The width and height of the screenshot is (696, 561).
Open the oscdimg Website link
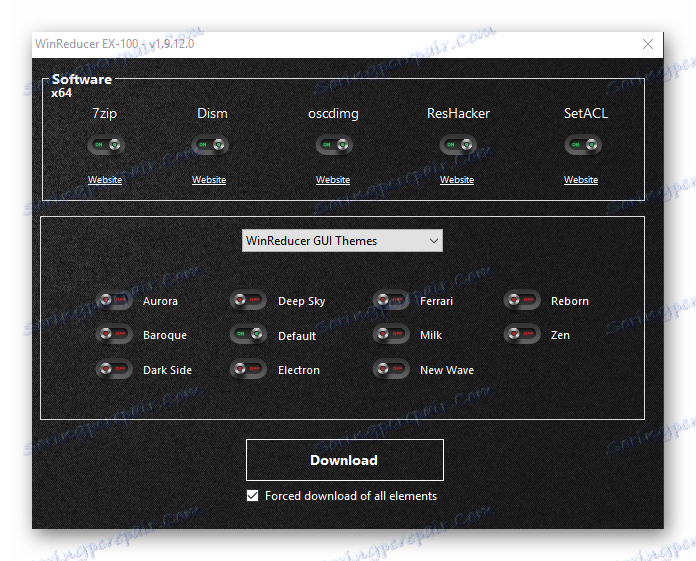[x=333, y=180]
